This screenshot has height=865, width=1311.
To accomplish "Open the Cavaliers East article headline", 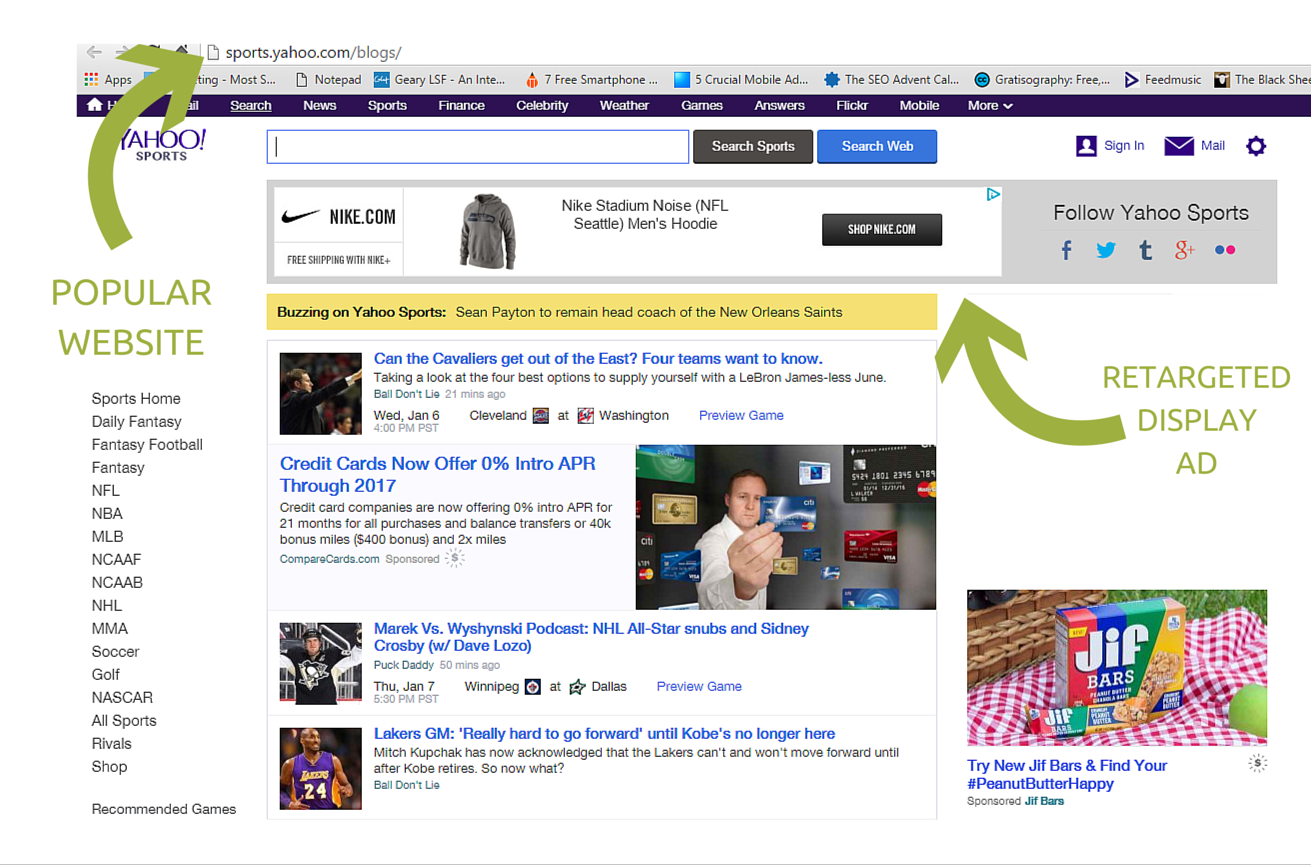I will pos(598,358).
